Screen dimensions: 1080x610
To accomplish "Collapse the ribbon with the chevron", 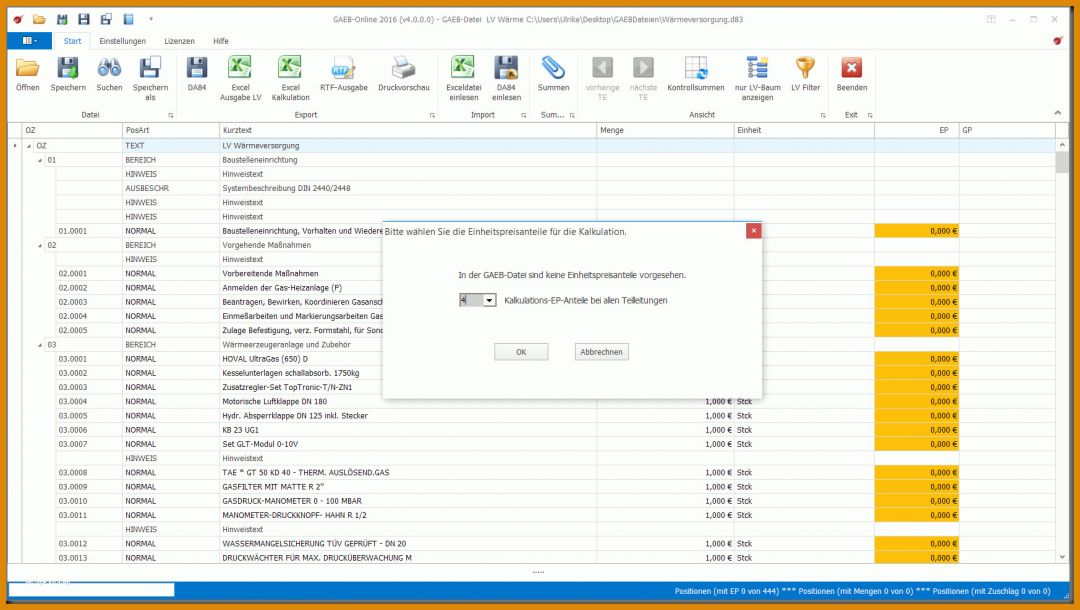I will (x=1058, y=113).
